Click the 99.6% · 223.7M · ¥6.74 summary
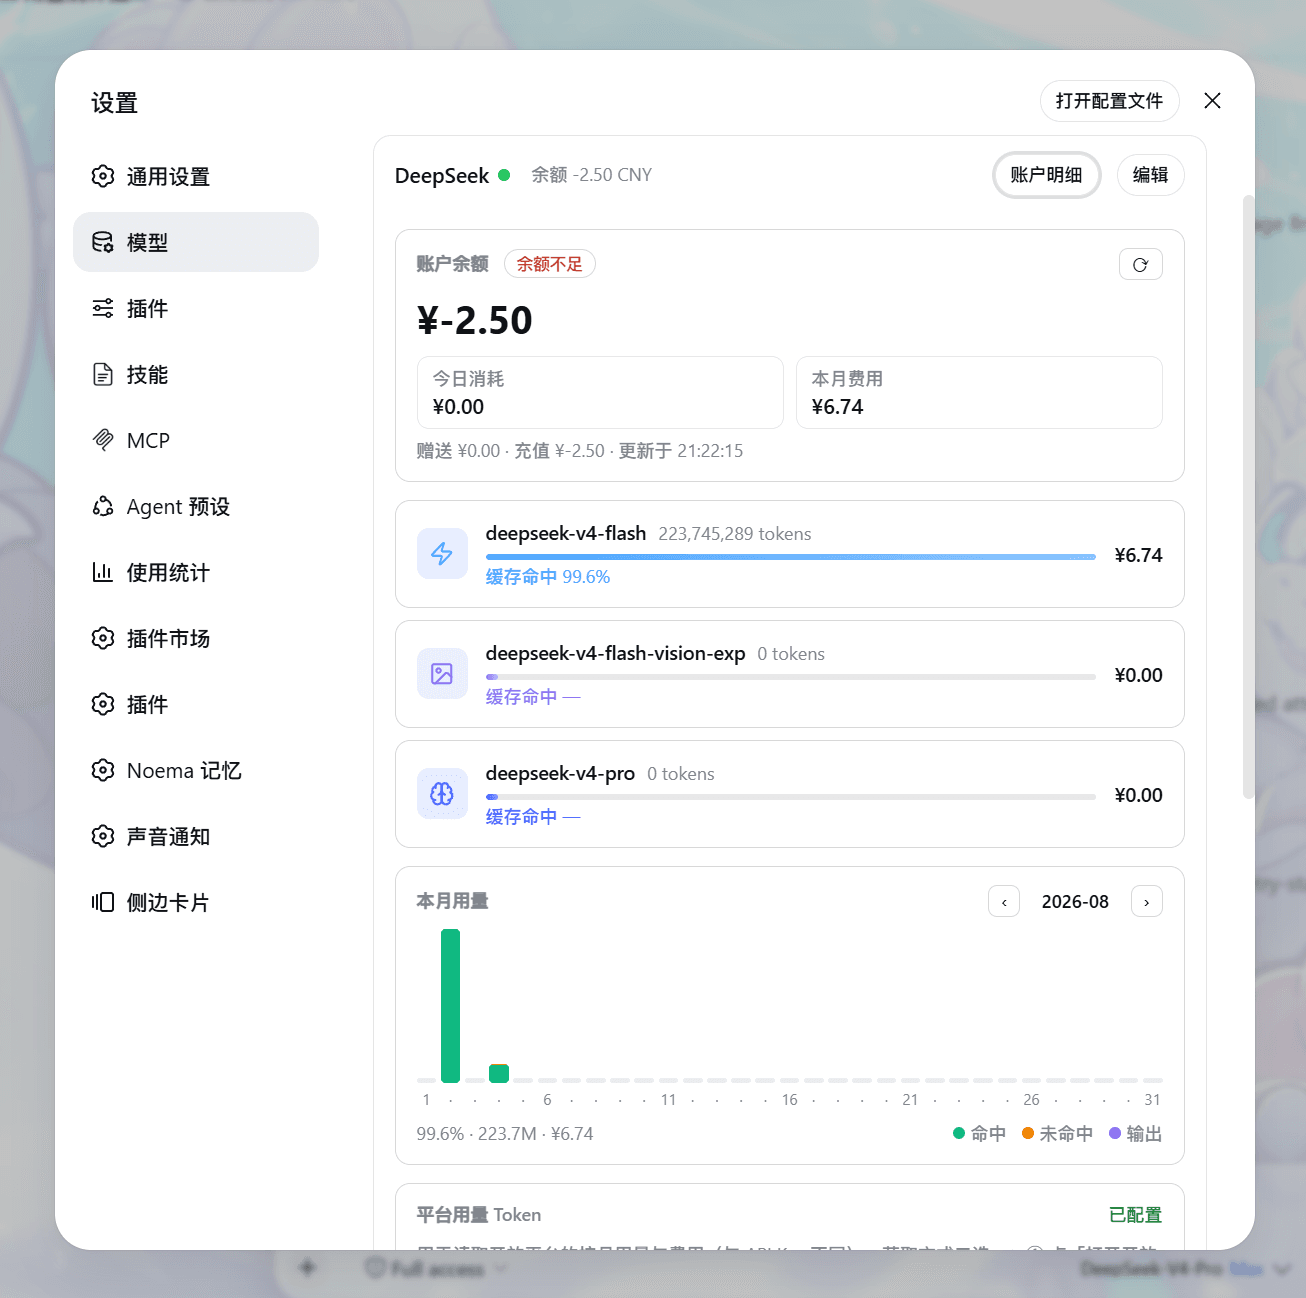1306x1298 pixels. tap(505, 1134)
